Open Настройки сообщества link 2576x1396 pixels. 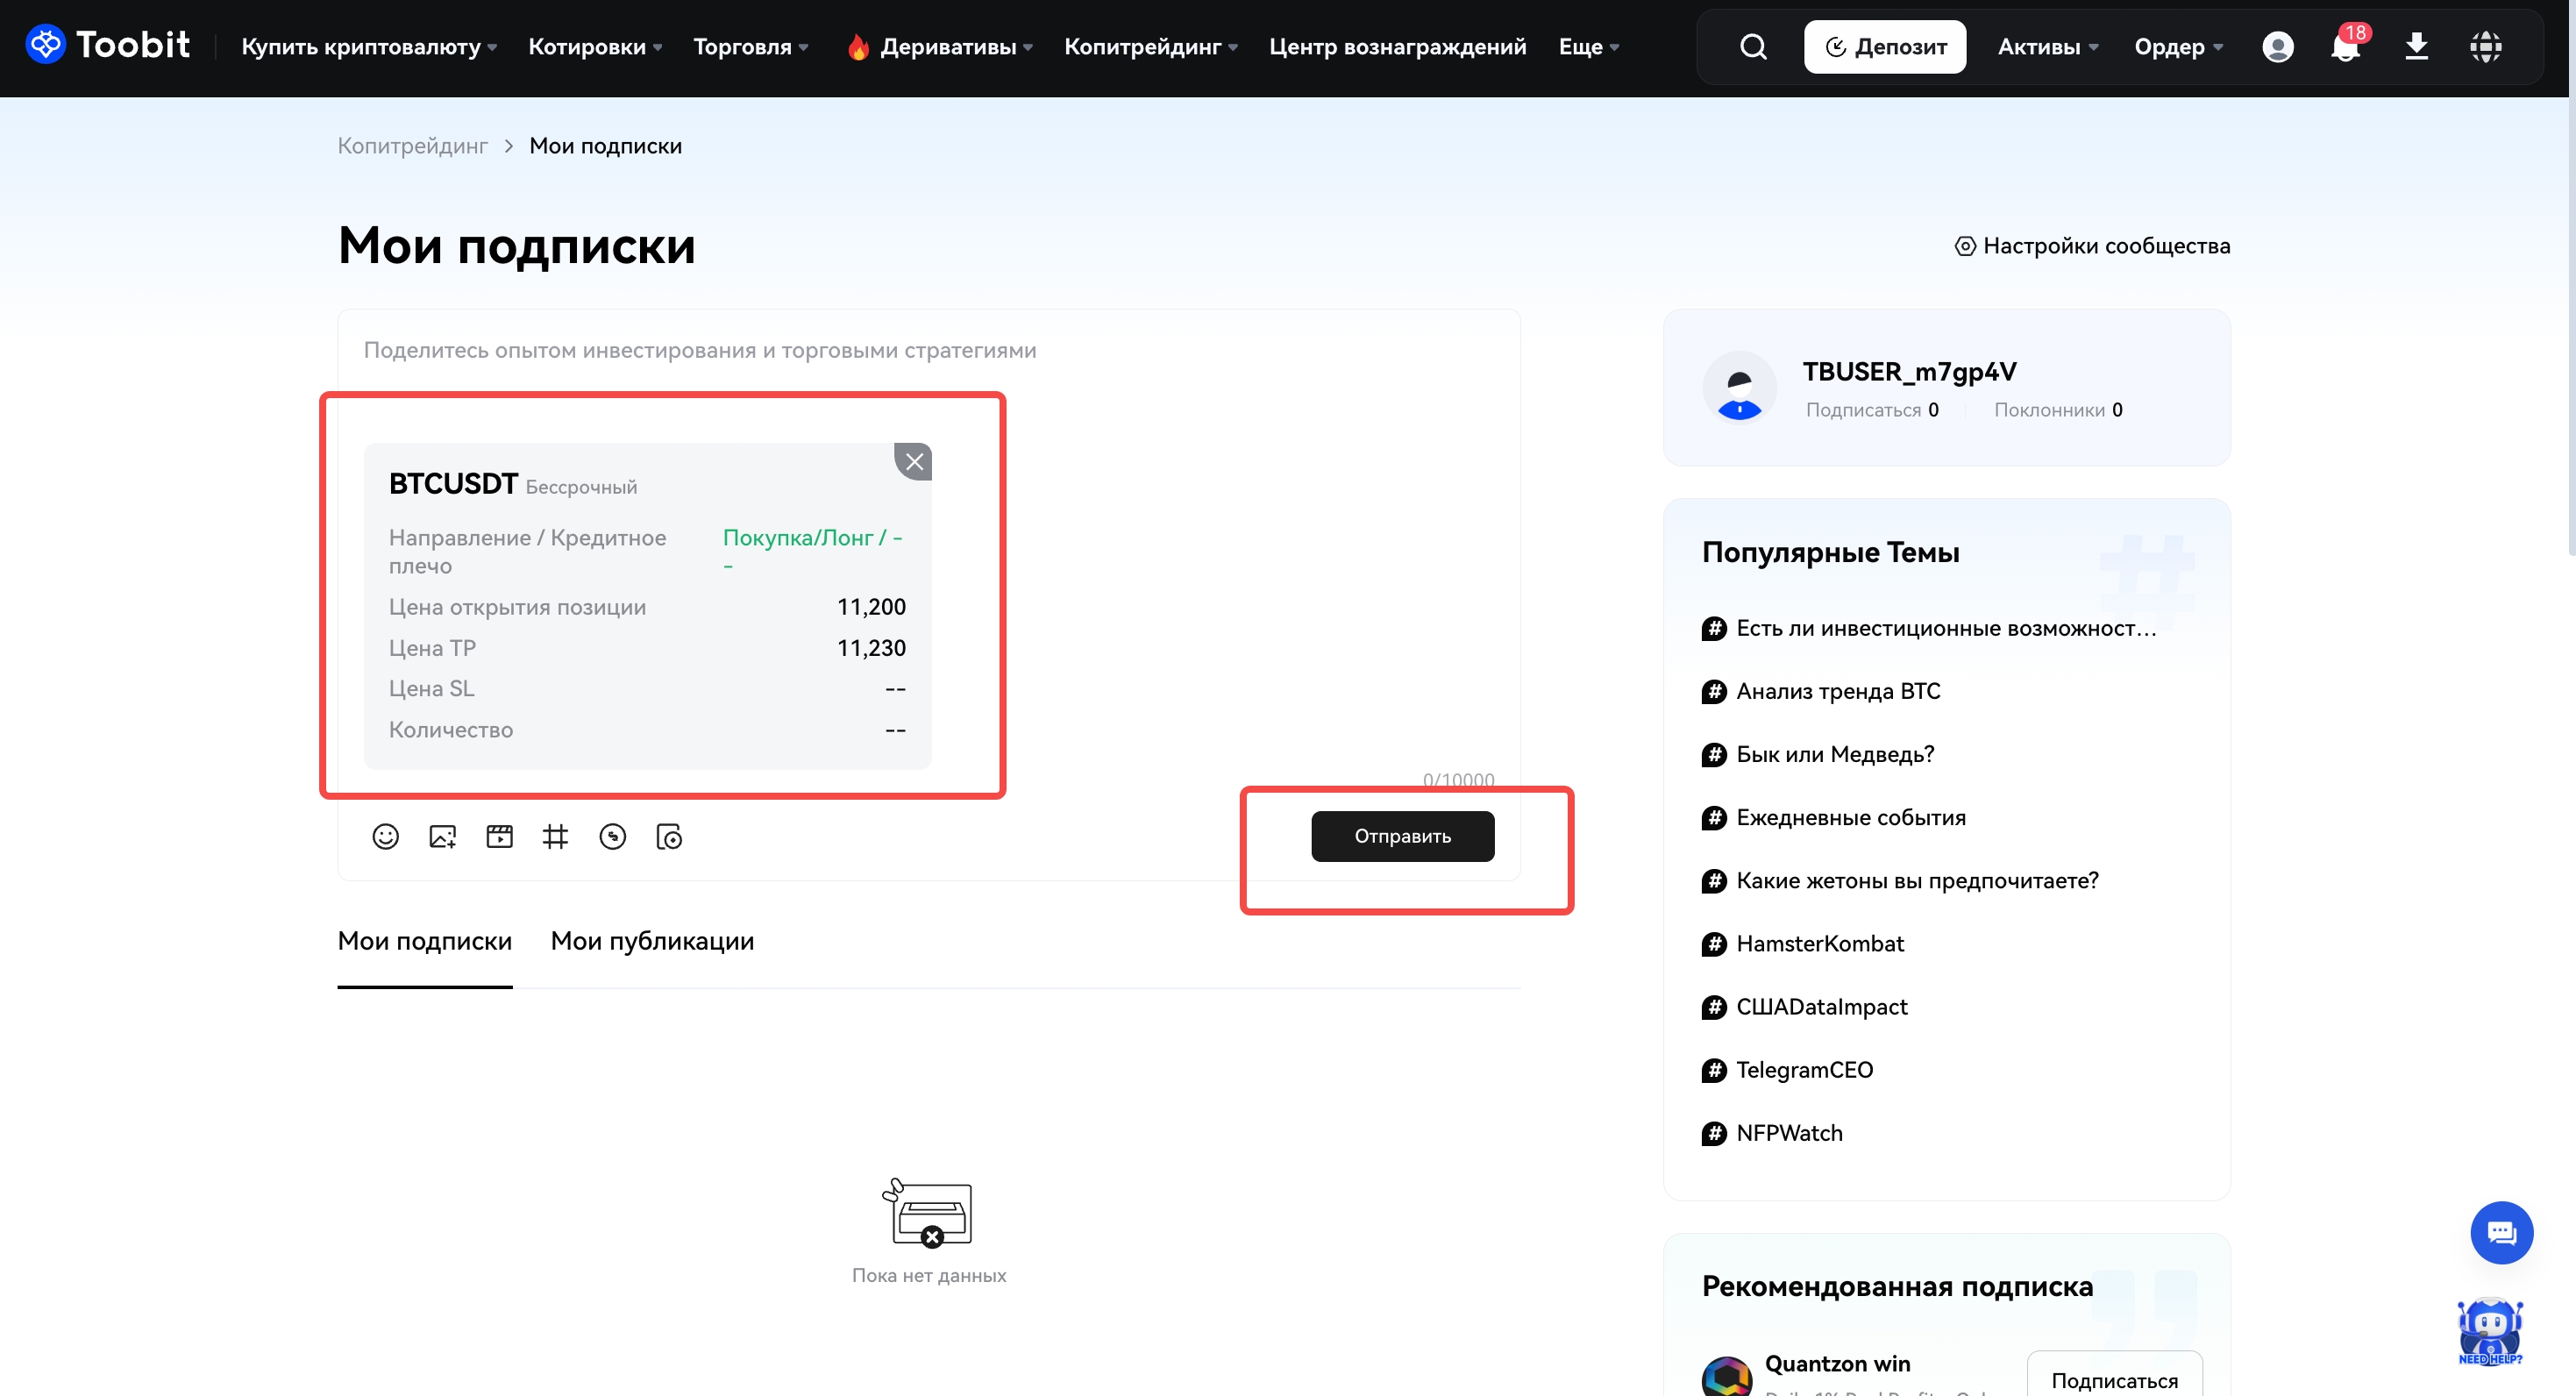[2093, 246]
